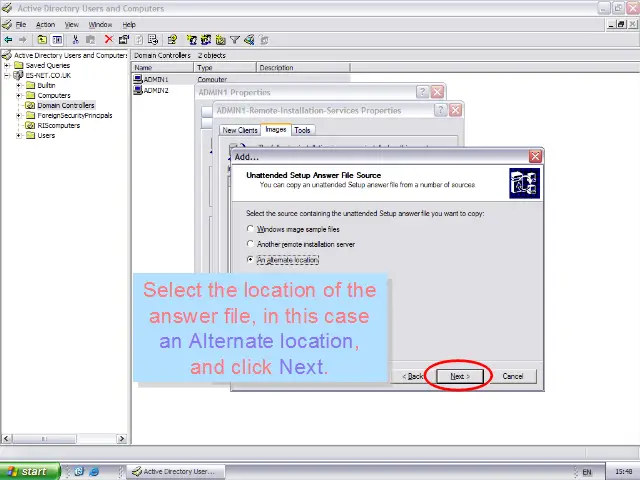Screen dimensions: 640x480
Task: Click the tree pane horizontal scrollbar thumb
Action: click(x=44, y=439)
